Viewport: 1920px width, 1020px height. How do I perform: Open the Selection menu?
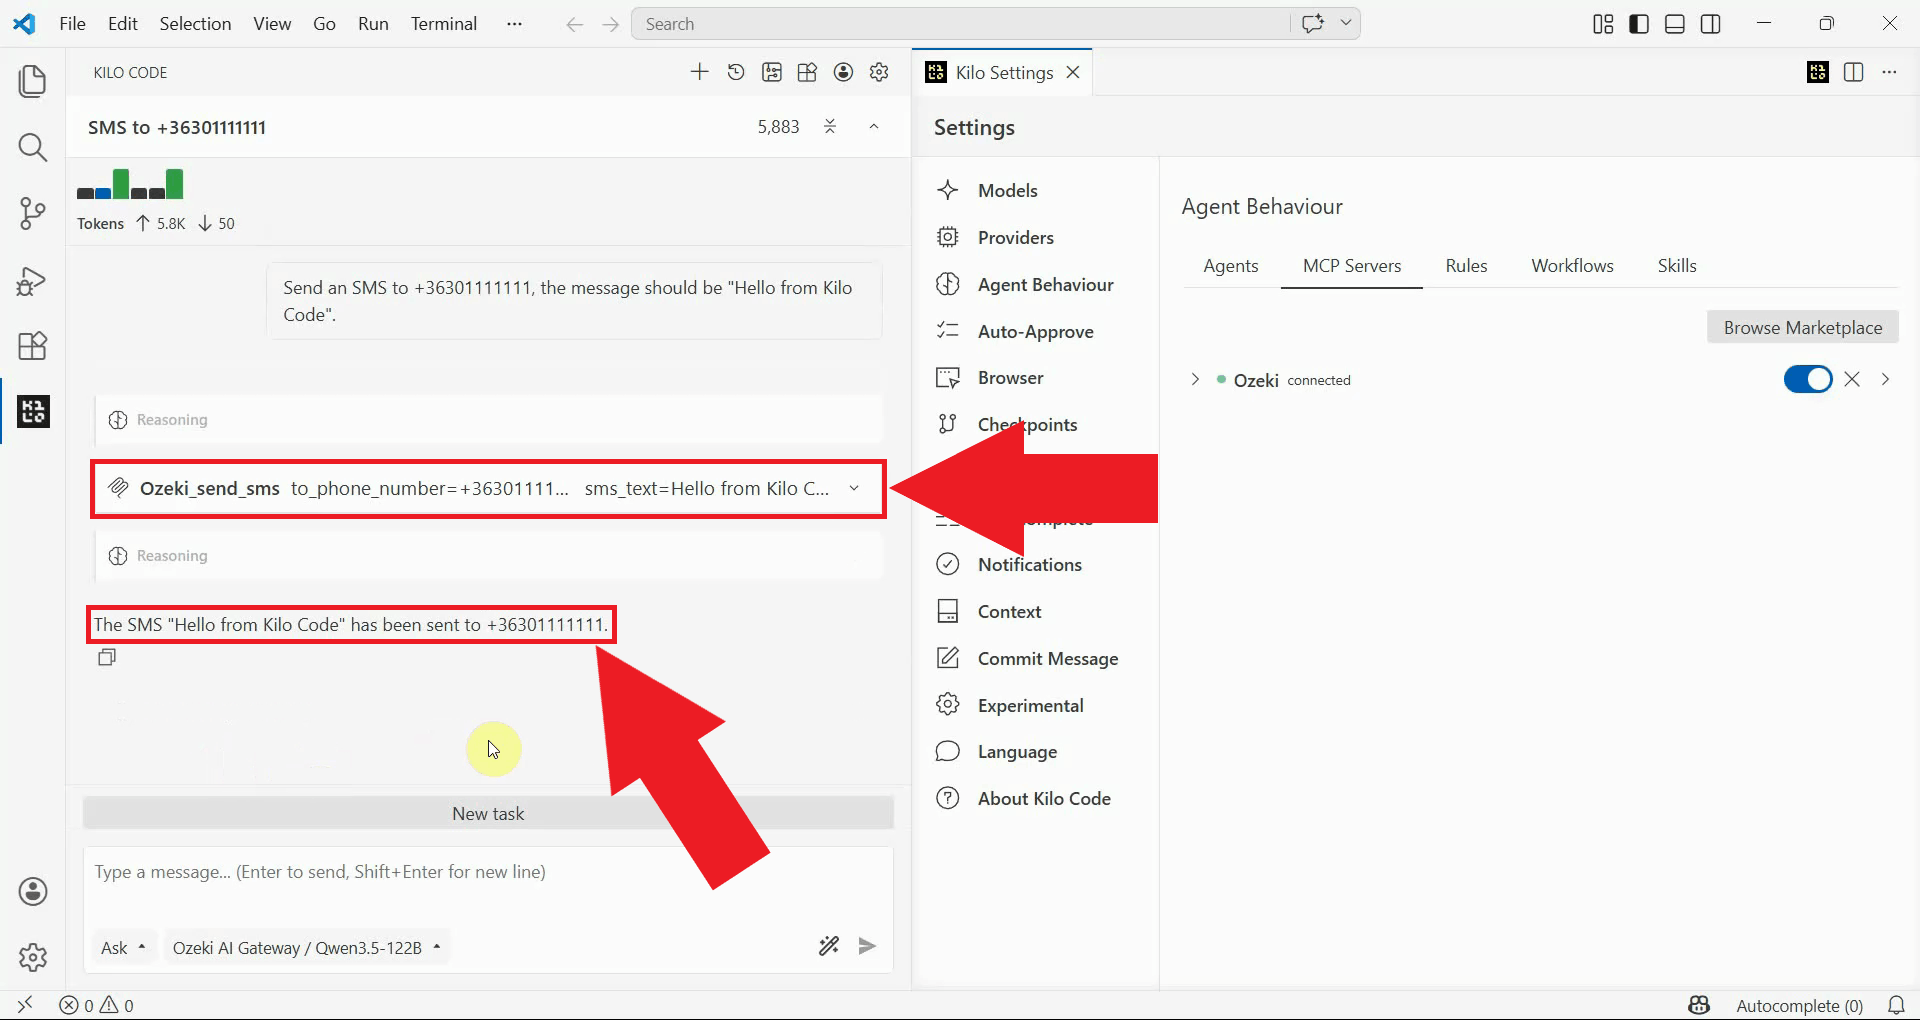tap(195, 23)
